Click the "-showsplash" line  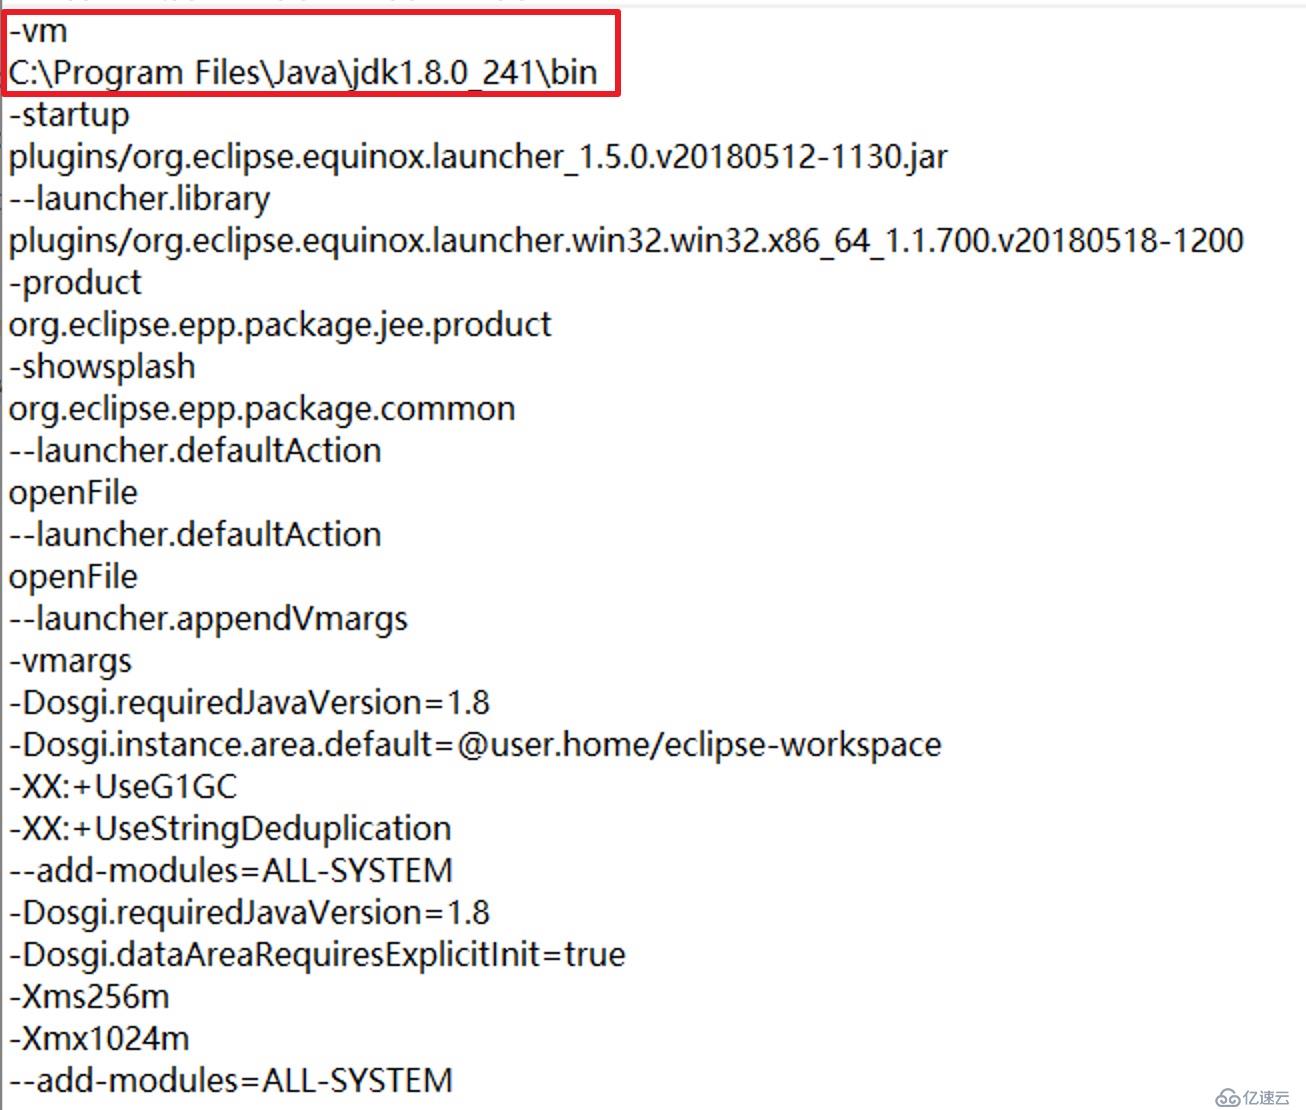pos(102,367)
